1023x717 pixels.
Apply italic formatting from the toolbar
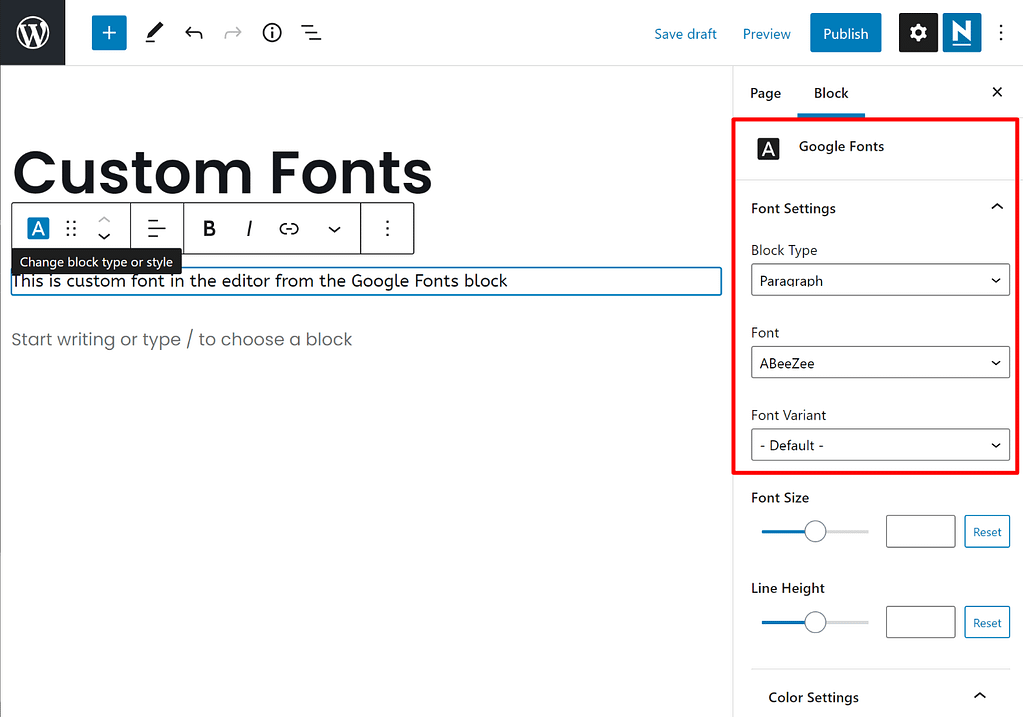(248, 228)
